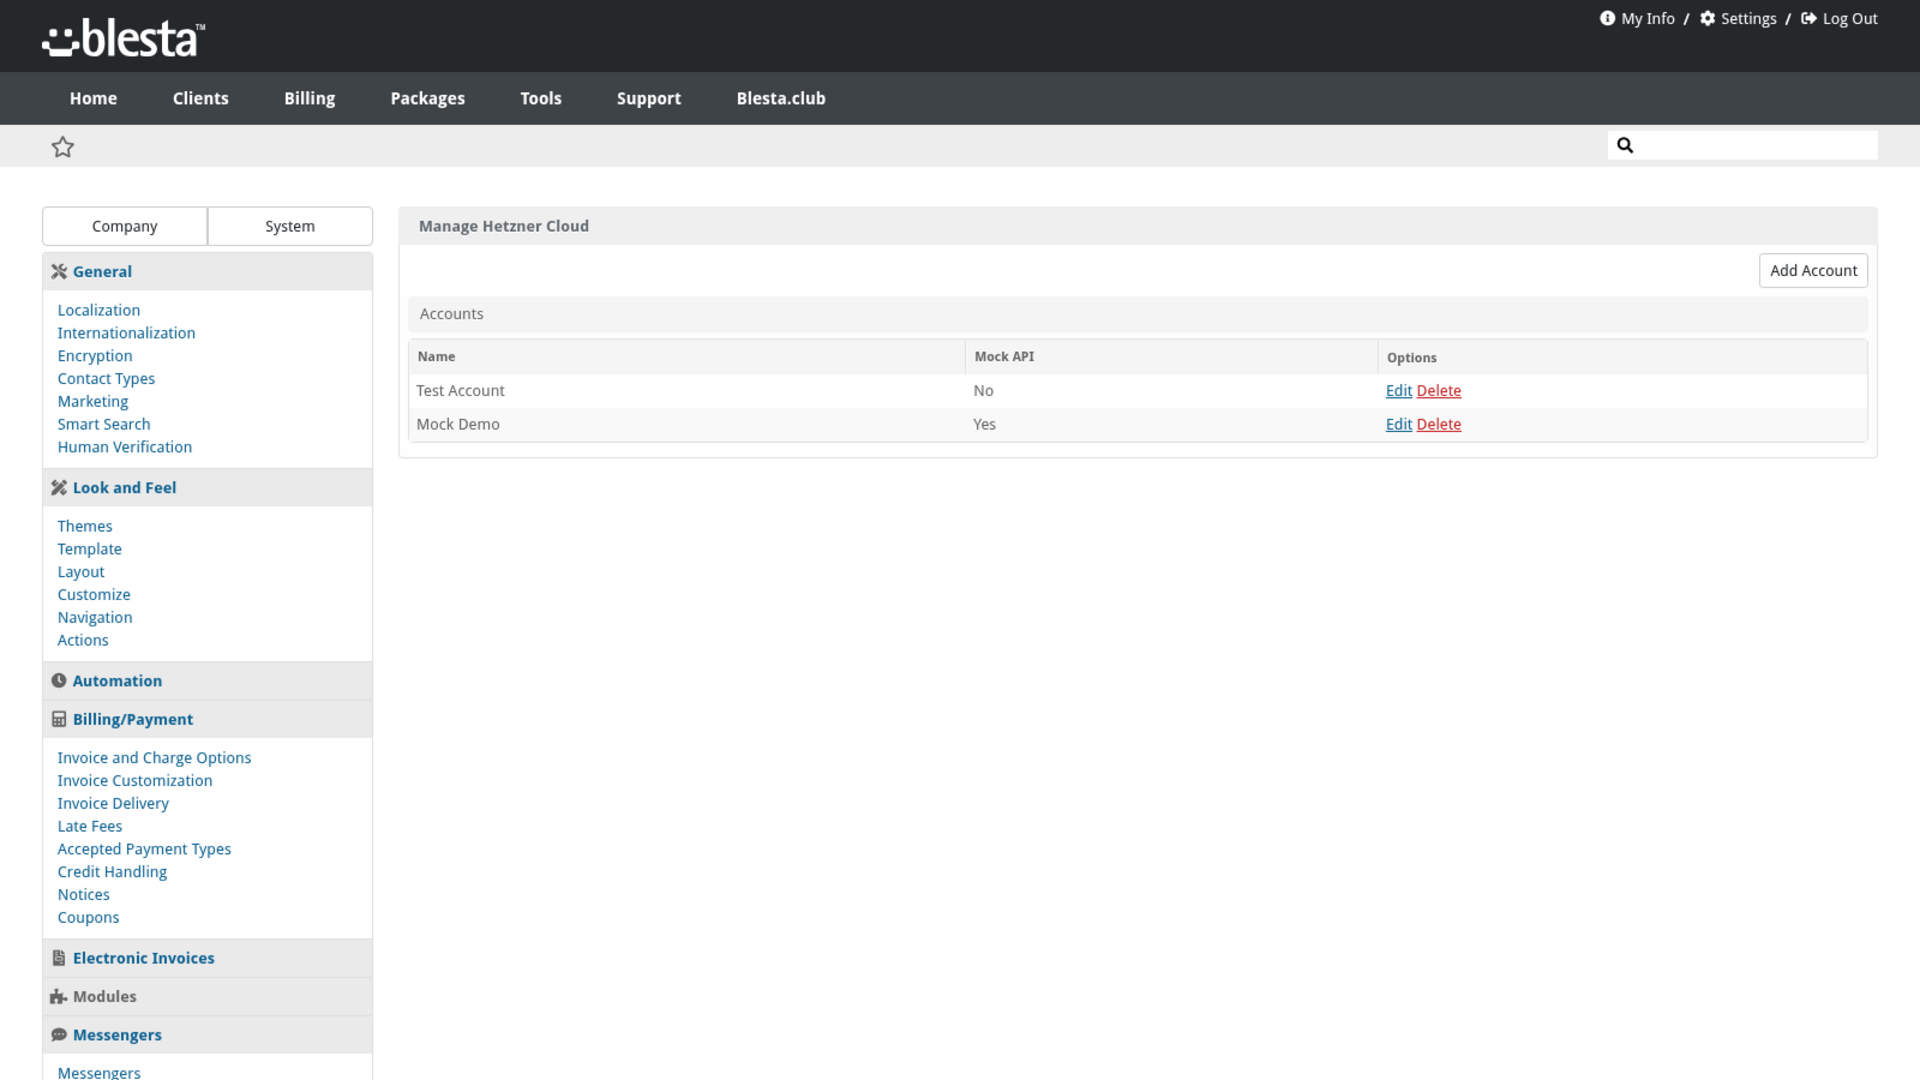
Task: Edit the Test Account row
Action: (x=1398, y=391)
